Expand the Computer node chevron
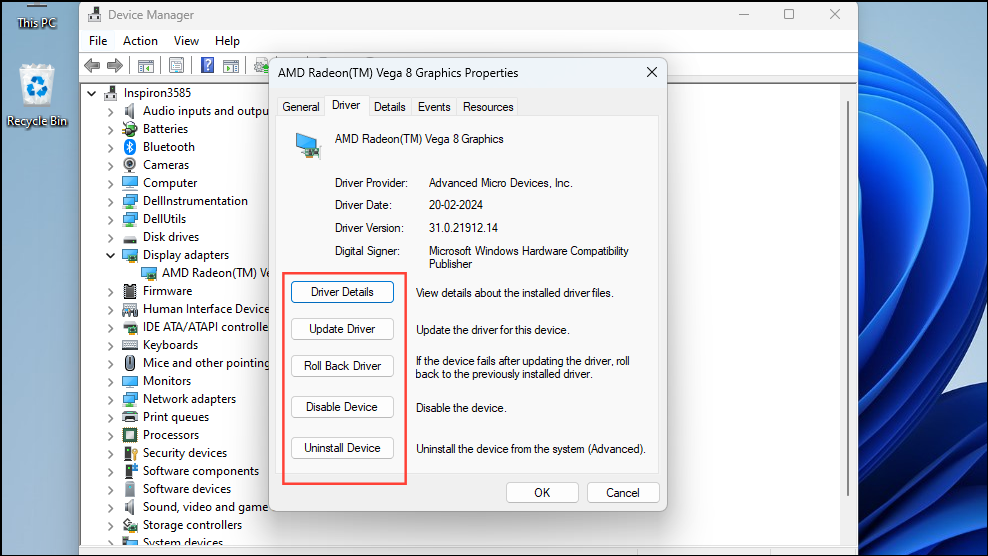 point(110,183)
